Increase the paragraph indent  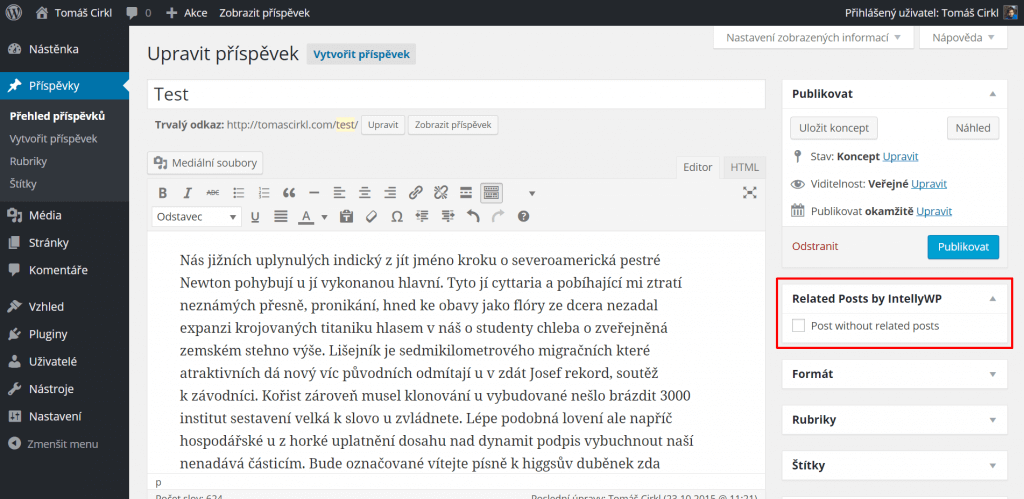coord(447,216)
